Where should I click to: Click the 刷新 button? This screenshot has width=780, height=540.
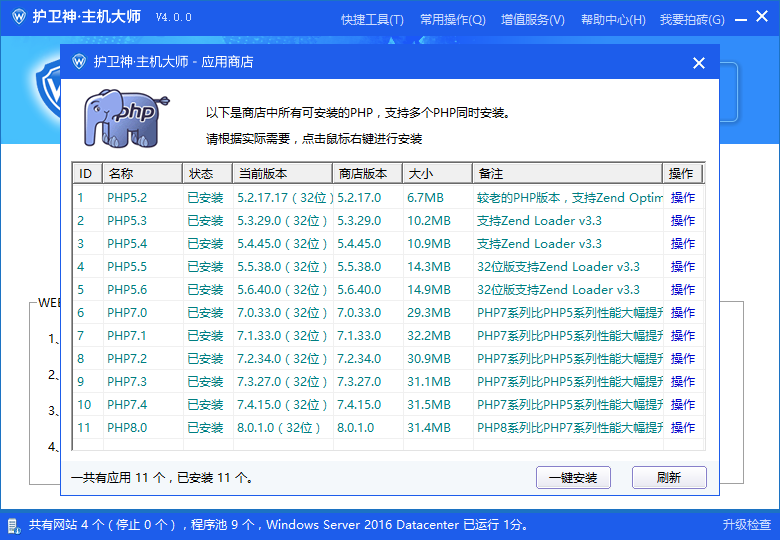pyautogui.click(x=669, y=477)
